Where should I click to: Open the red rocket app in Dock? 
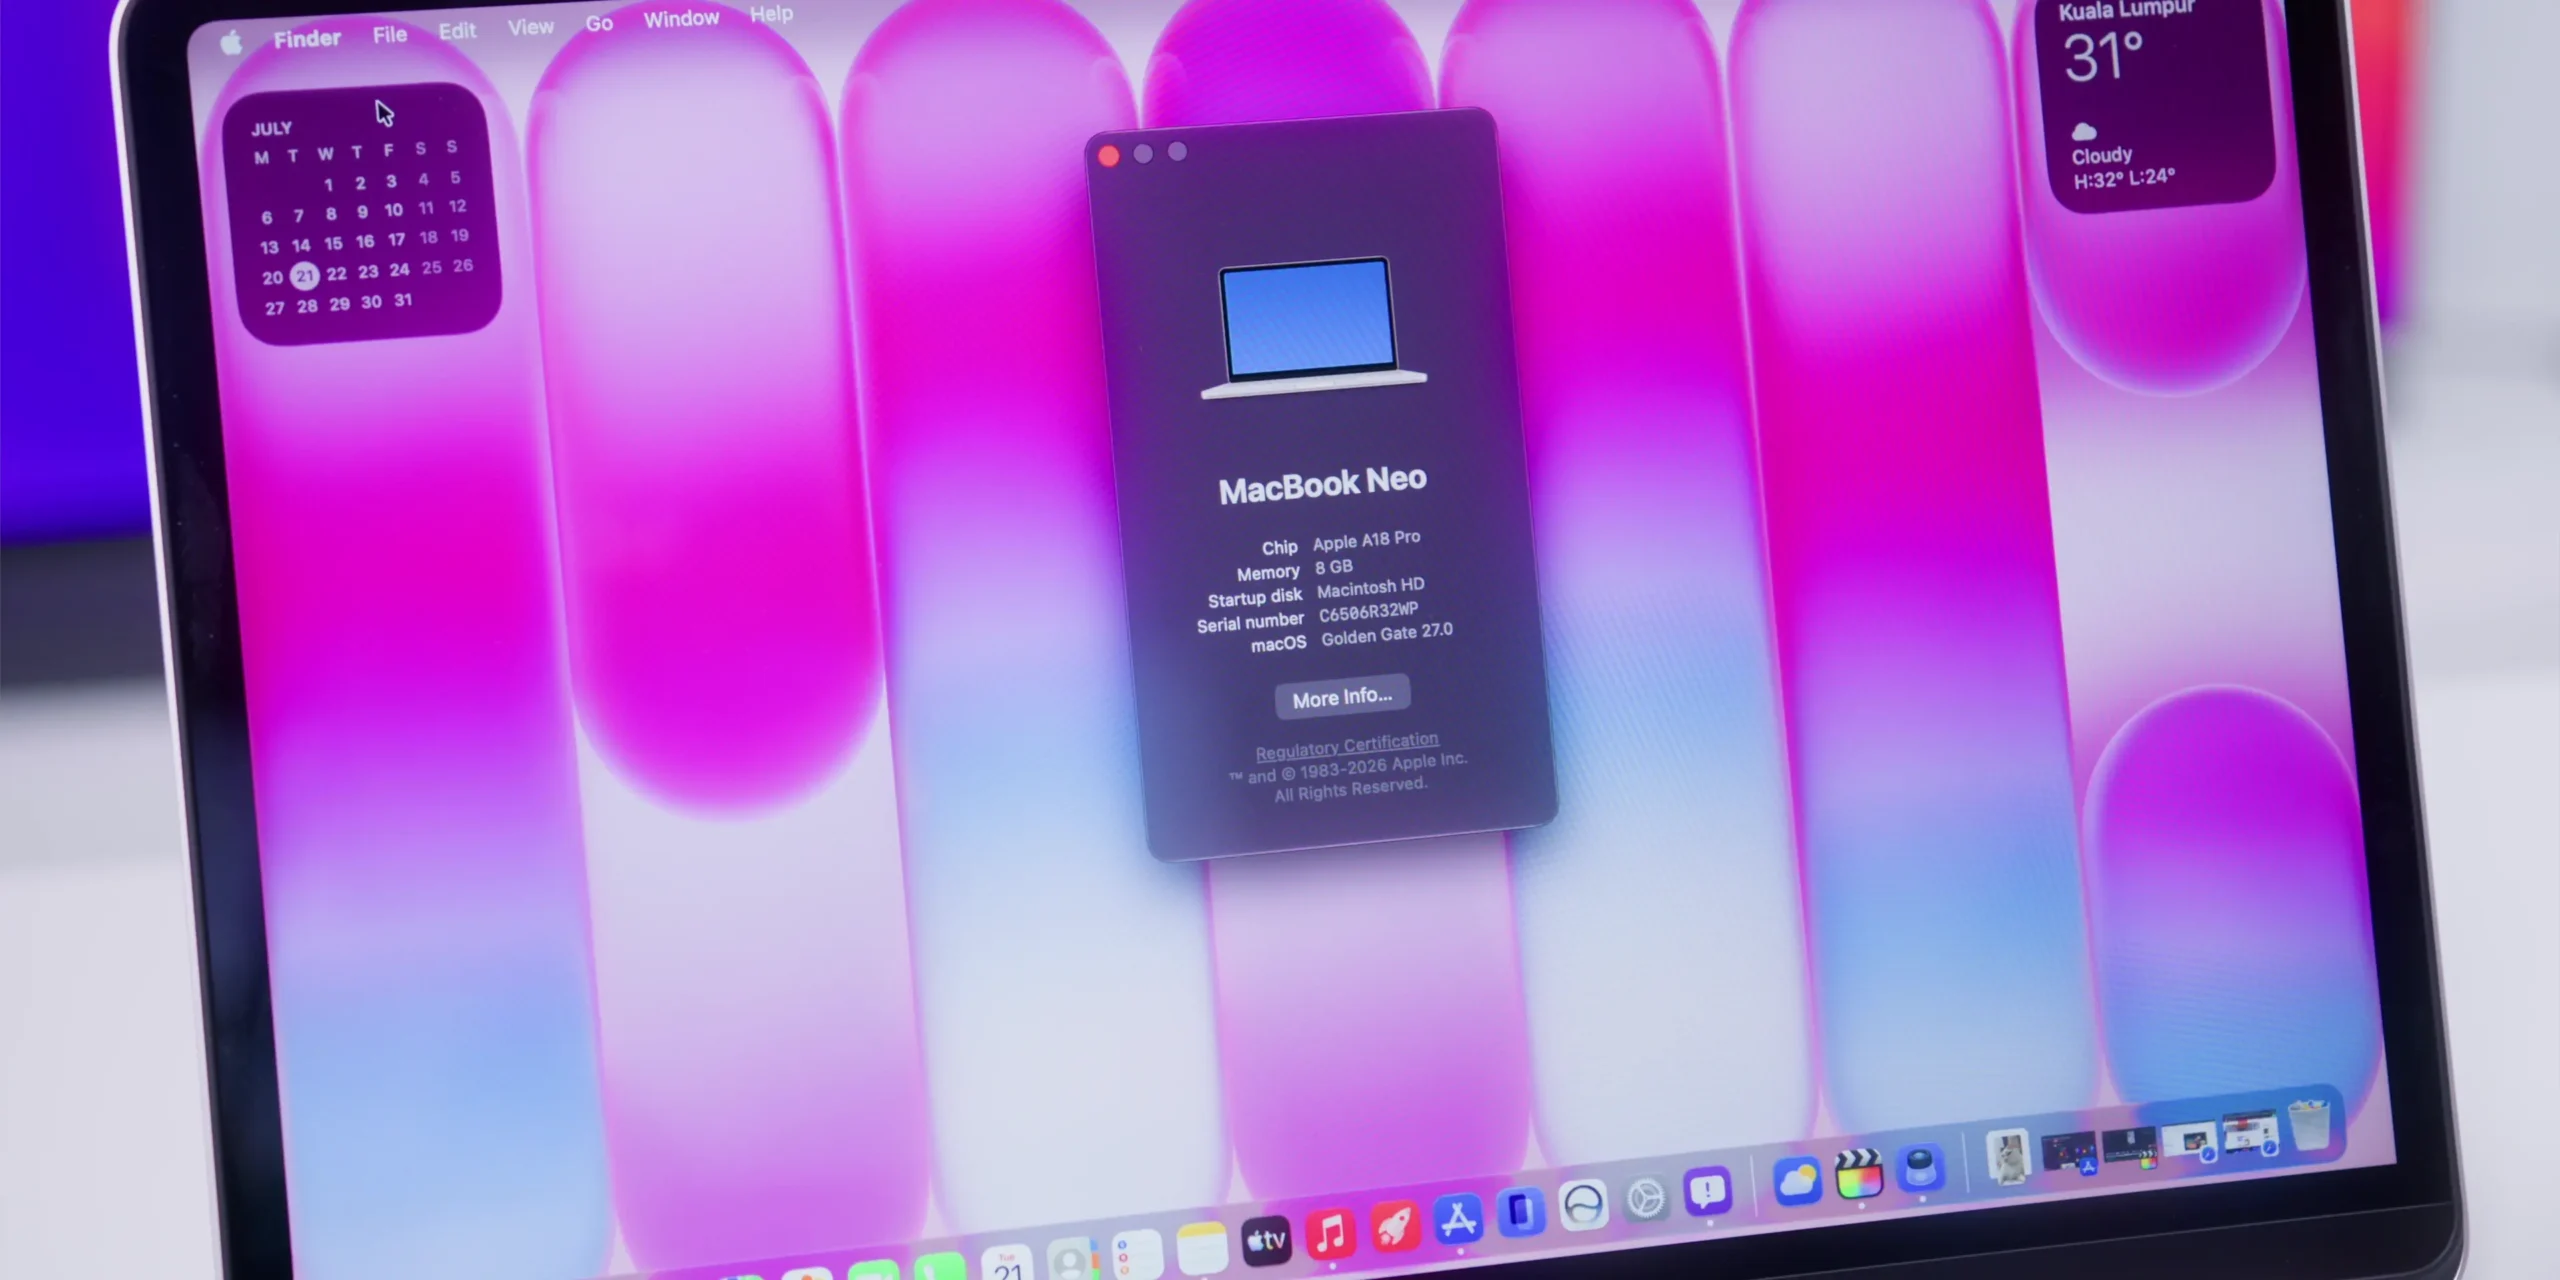point(1395,1227)
